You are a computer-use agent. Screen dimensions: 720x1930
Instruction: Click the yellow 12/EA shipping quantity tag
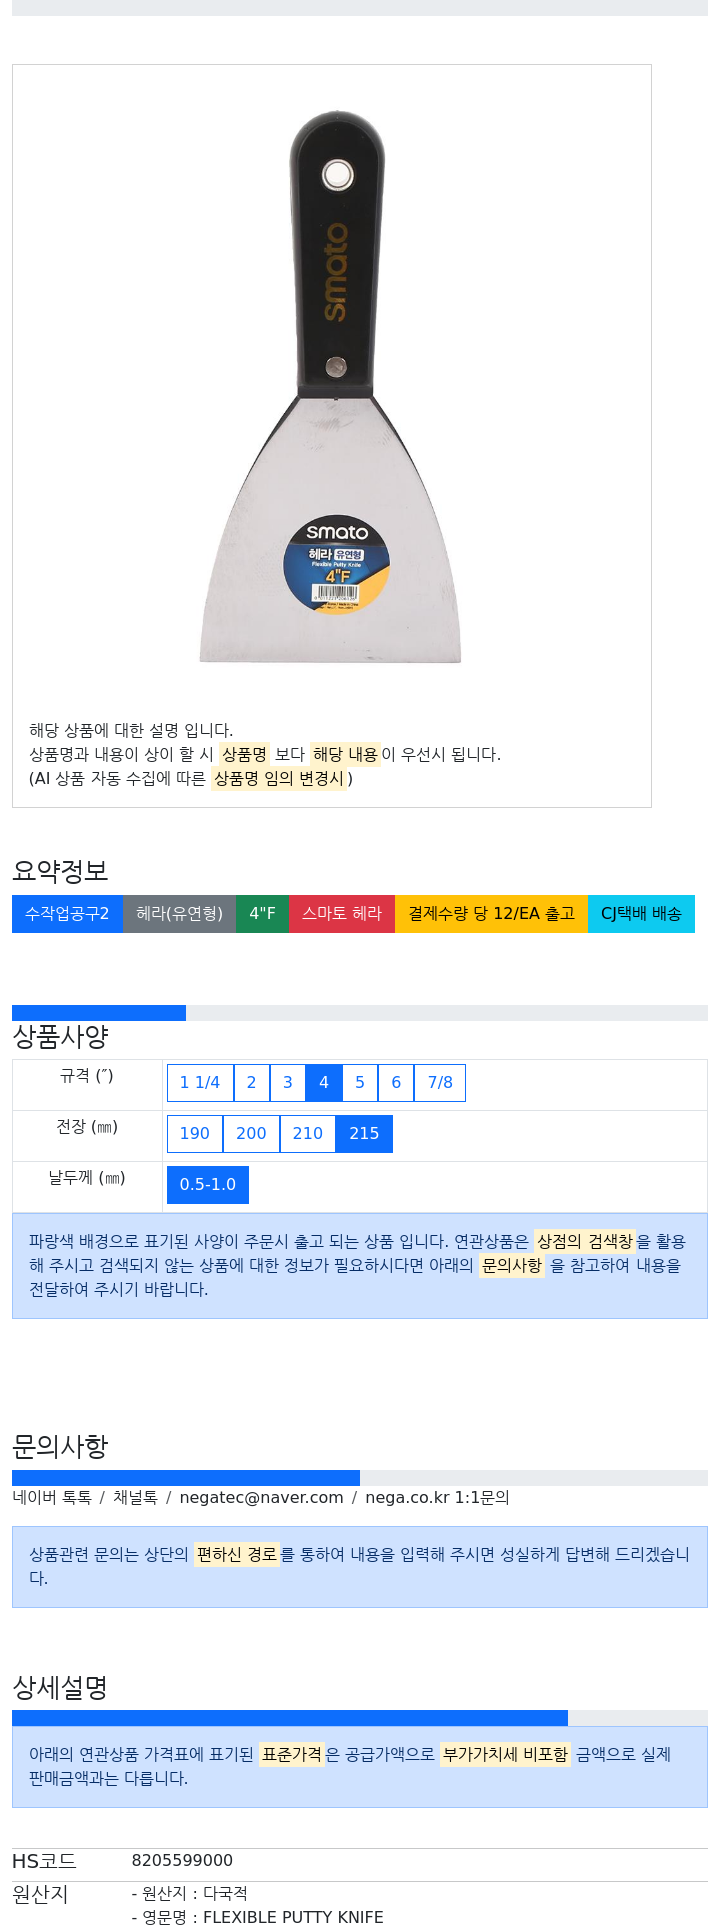(x=492, y=913)
